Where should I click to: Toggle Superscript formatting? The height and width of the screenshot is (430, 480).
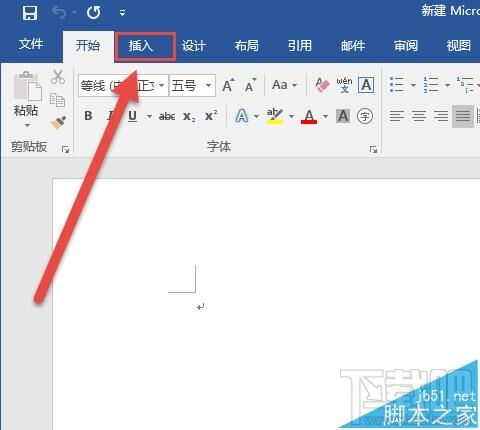coord(211,116)
